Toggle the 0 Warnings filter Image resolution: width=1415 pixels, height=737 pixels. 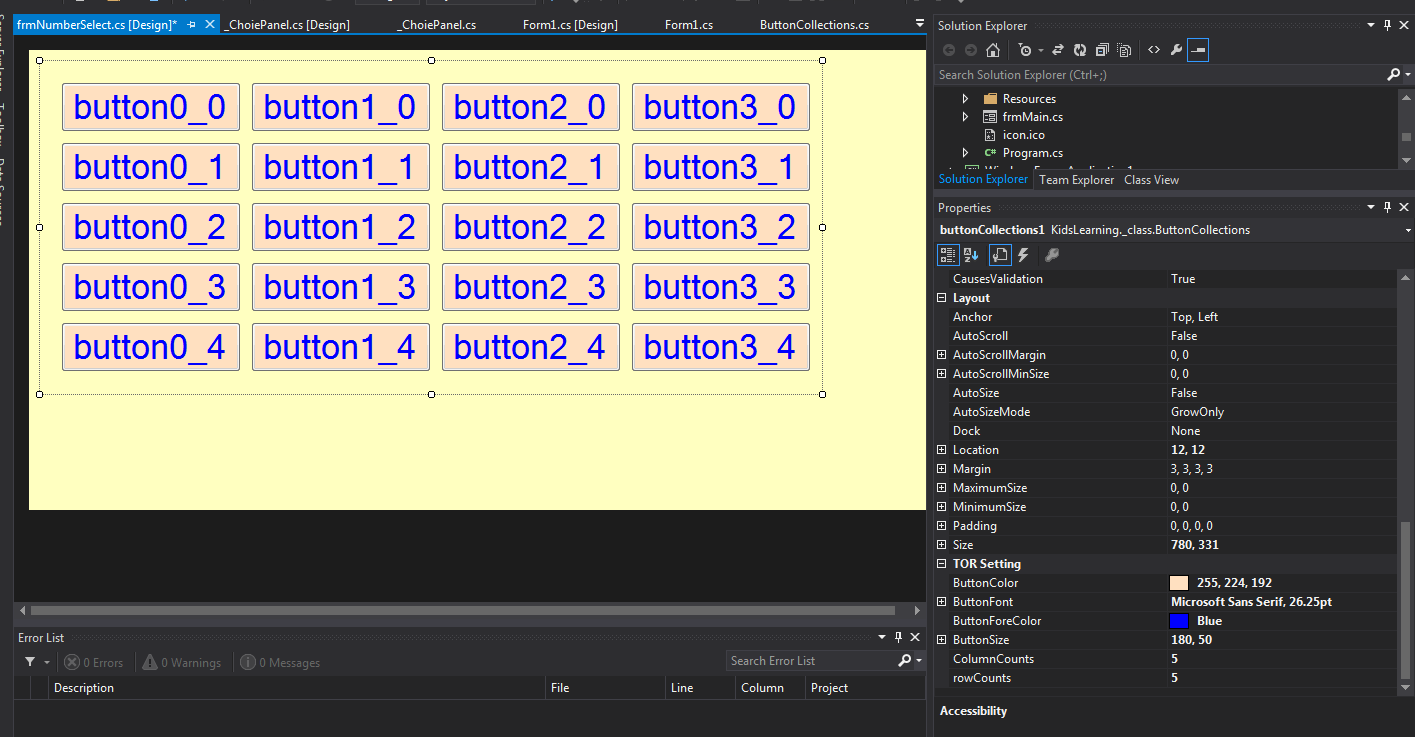181,662
